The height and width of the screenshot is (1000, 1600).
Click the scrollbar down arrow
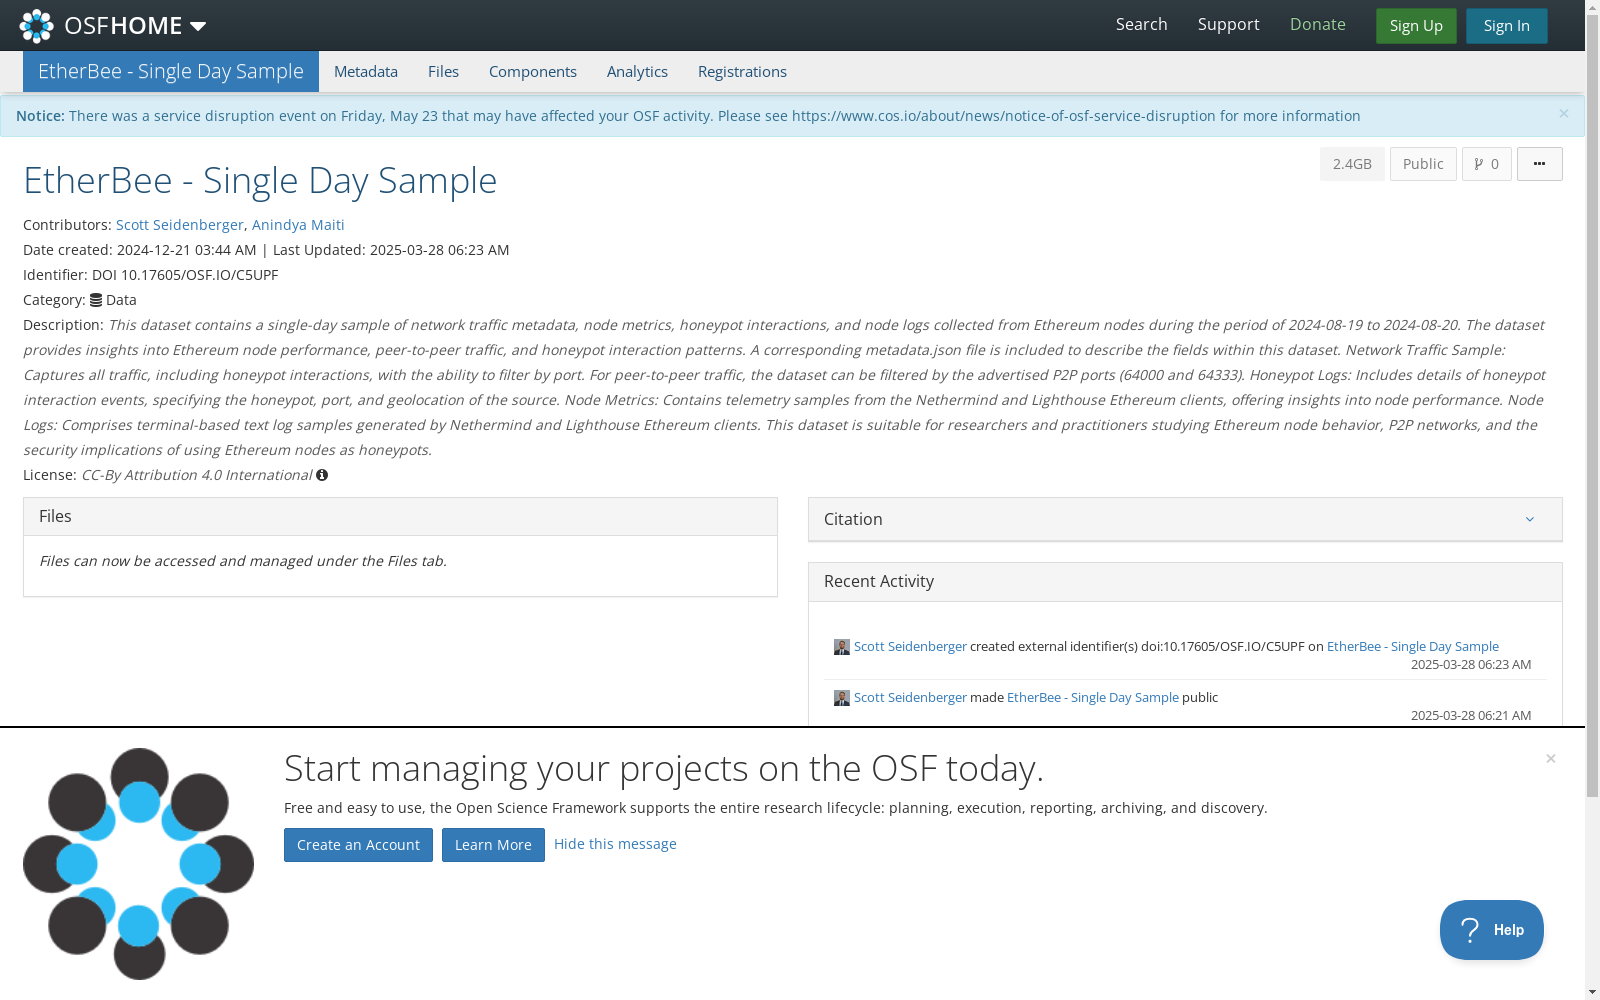(x=1592, y=992)
